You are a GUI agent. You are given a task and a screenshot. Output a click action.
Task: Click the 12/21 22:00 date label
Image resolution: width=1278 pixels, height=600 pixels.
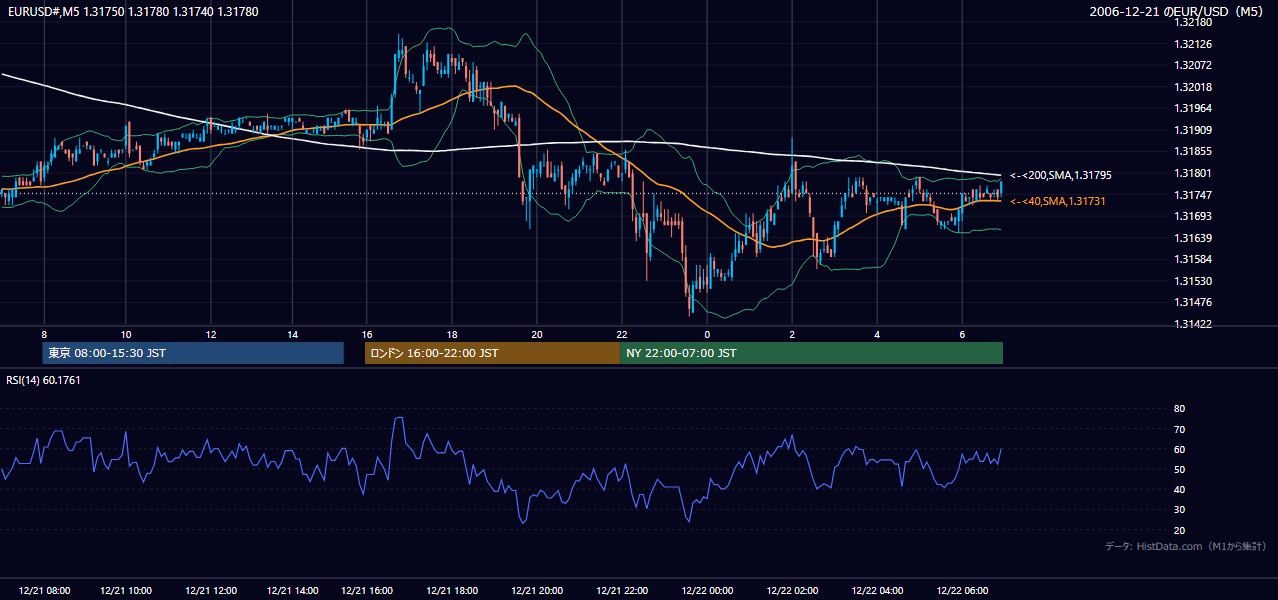point(622,591)
